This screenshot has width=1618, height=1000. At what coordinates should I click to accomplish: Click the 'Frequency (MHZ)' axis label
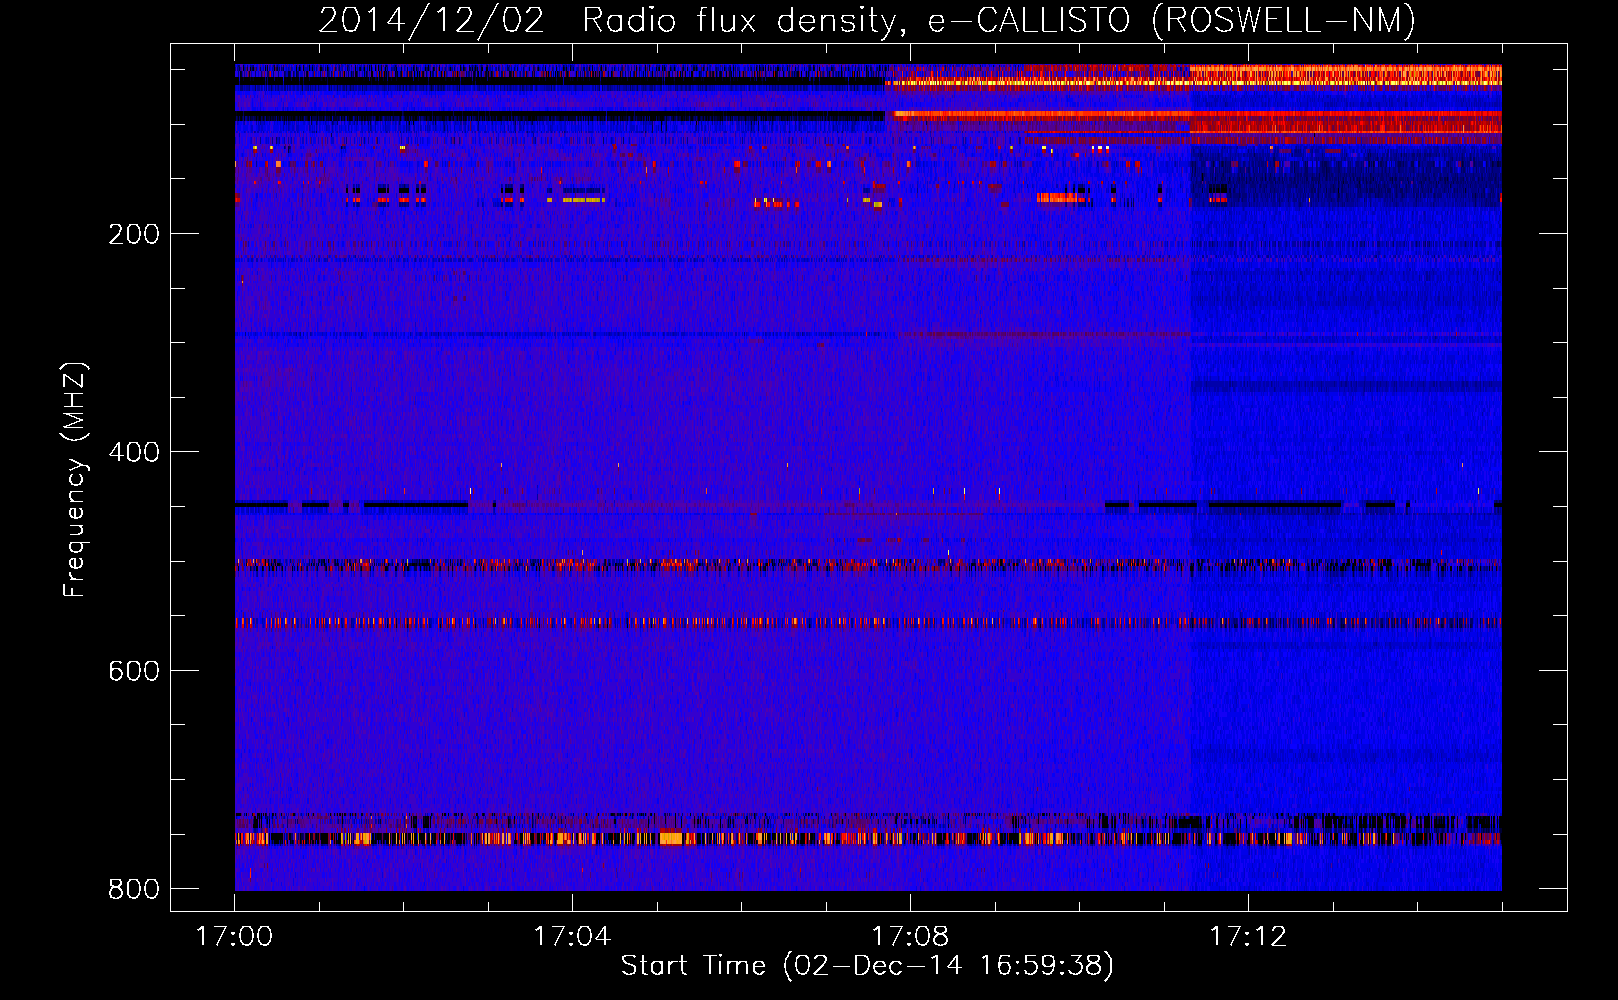tap(75, 480)
